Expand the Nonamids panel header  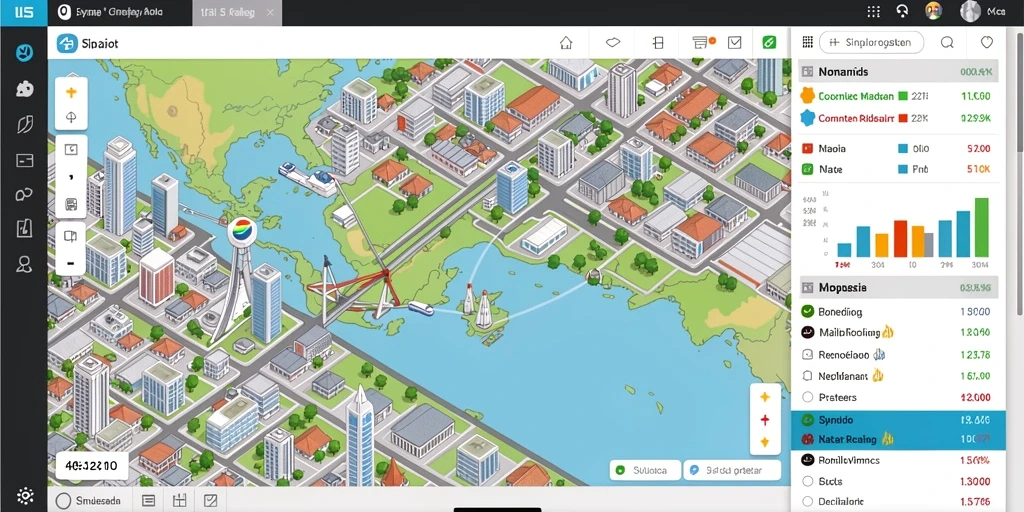[899, 72]
